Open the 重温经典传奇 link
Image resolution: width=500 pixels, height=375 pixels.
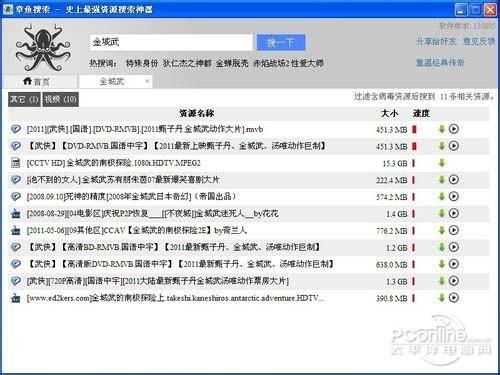[440, 63]
